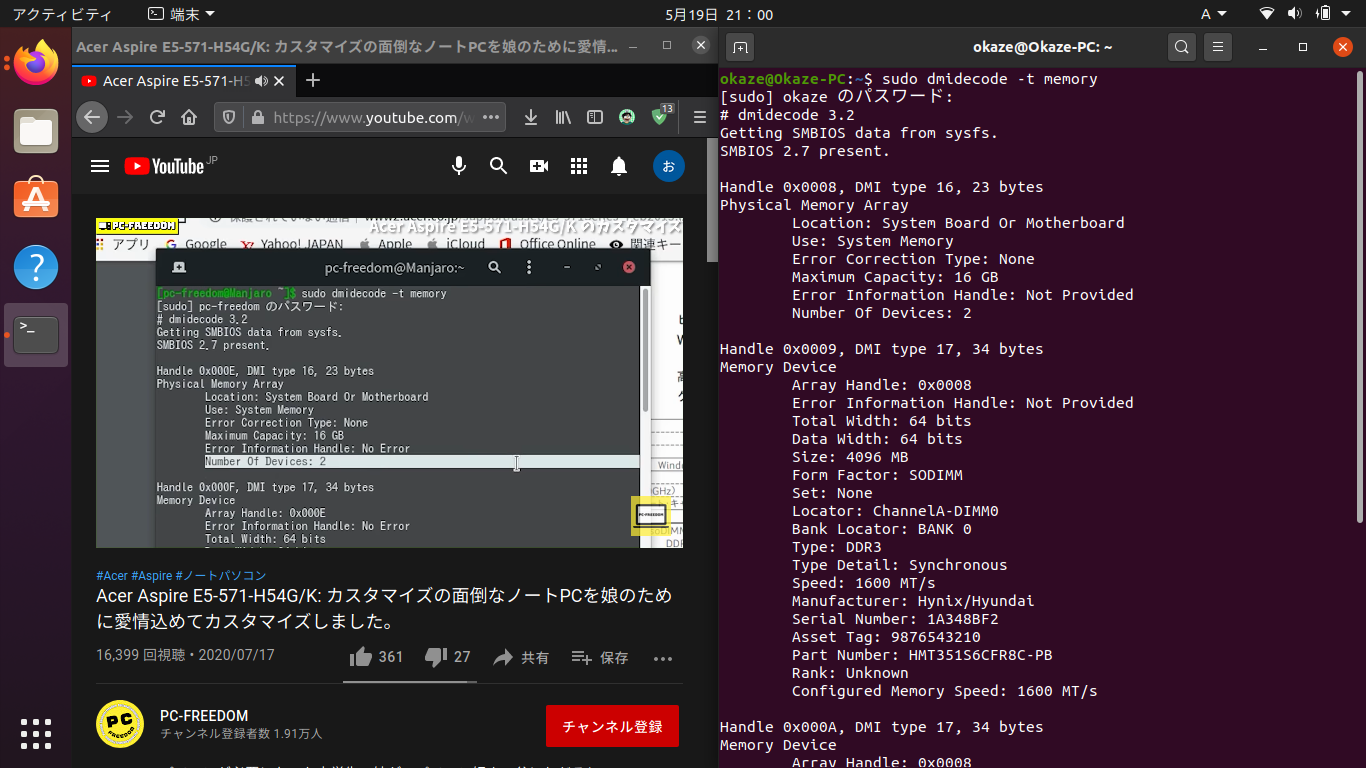Click the red チャンネル登録 subscribe button
The image size is (1366, 768).
pos(612,726)
